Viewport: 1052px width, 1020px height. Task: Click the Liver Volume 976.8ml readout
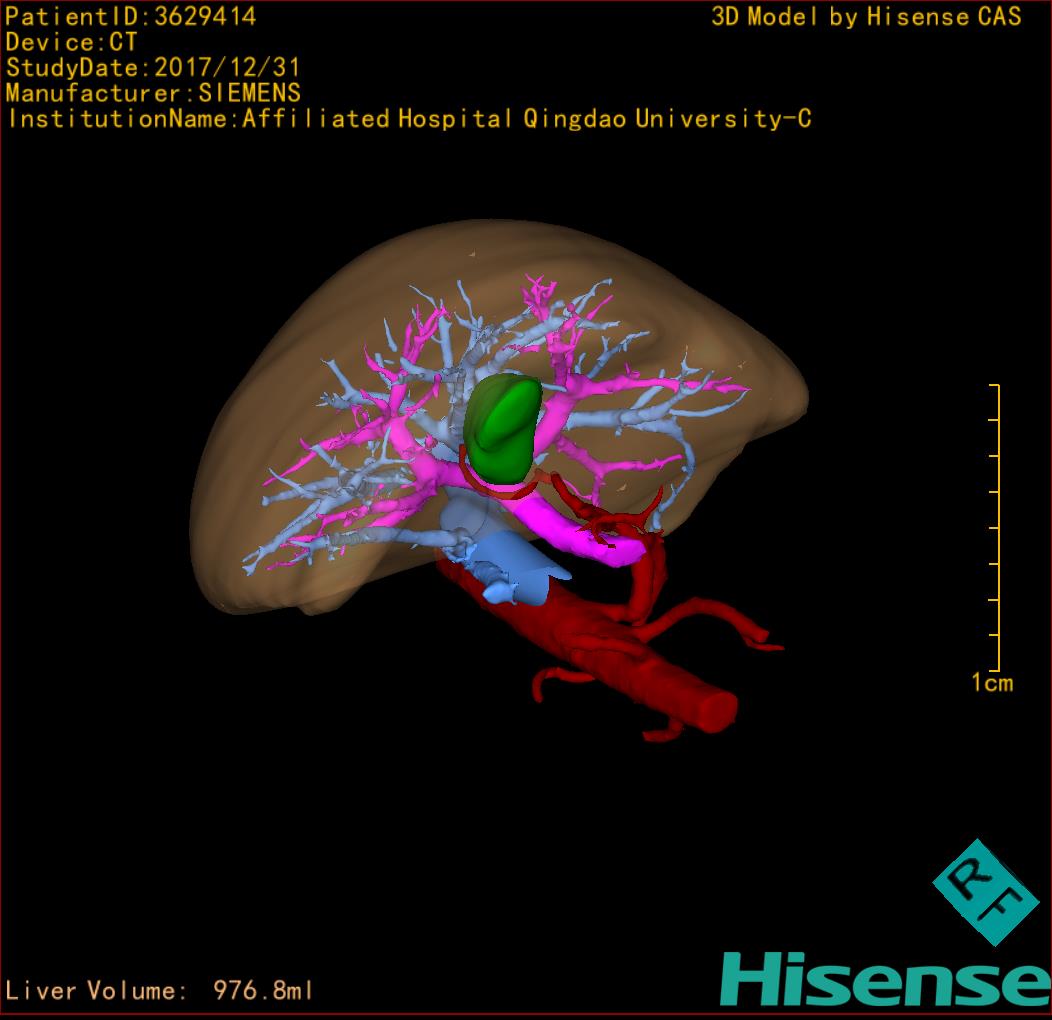[160, 991]
